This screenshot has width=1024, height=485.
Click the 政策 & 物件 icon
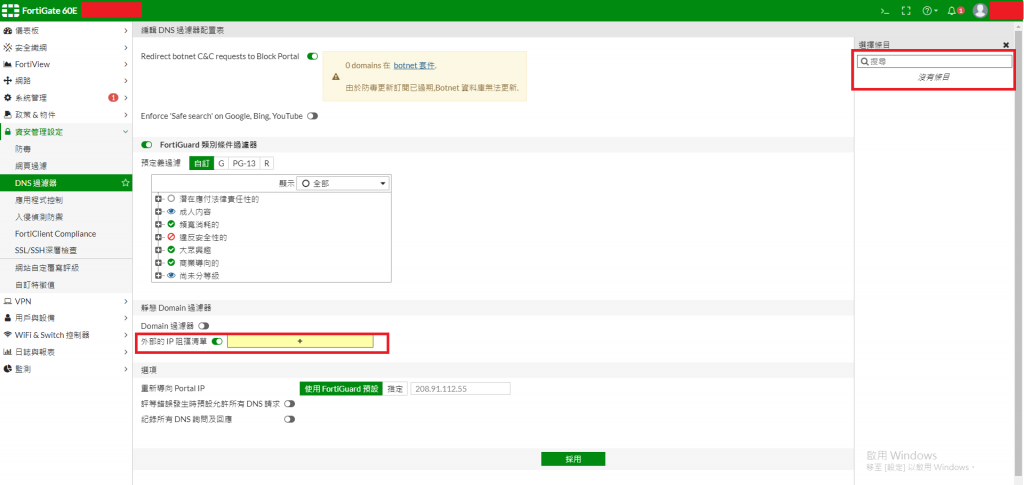(8, 115)
